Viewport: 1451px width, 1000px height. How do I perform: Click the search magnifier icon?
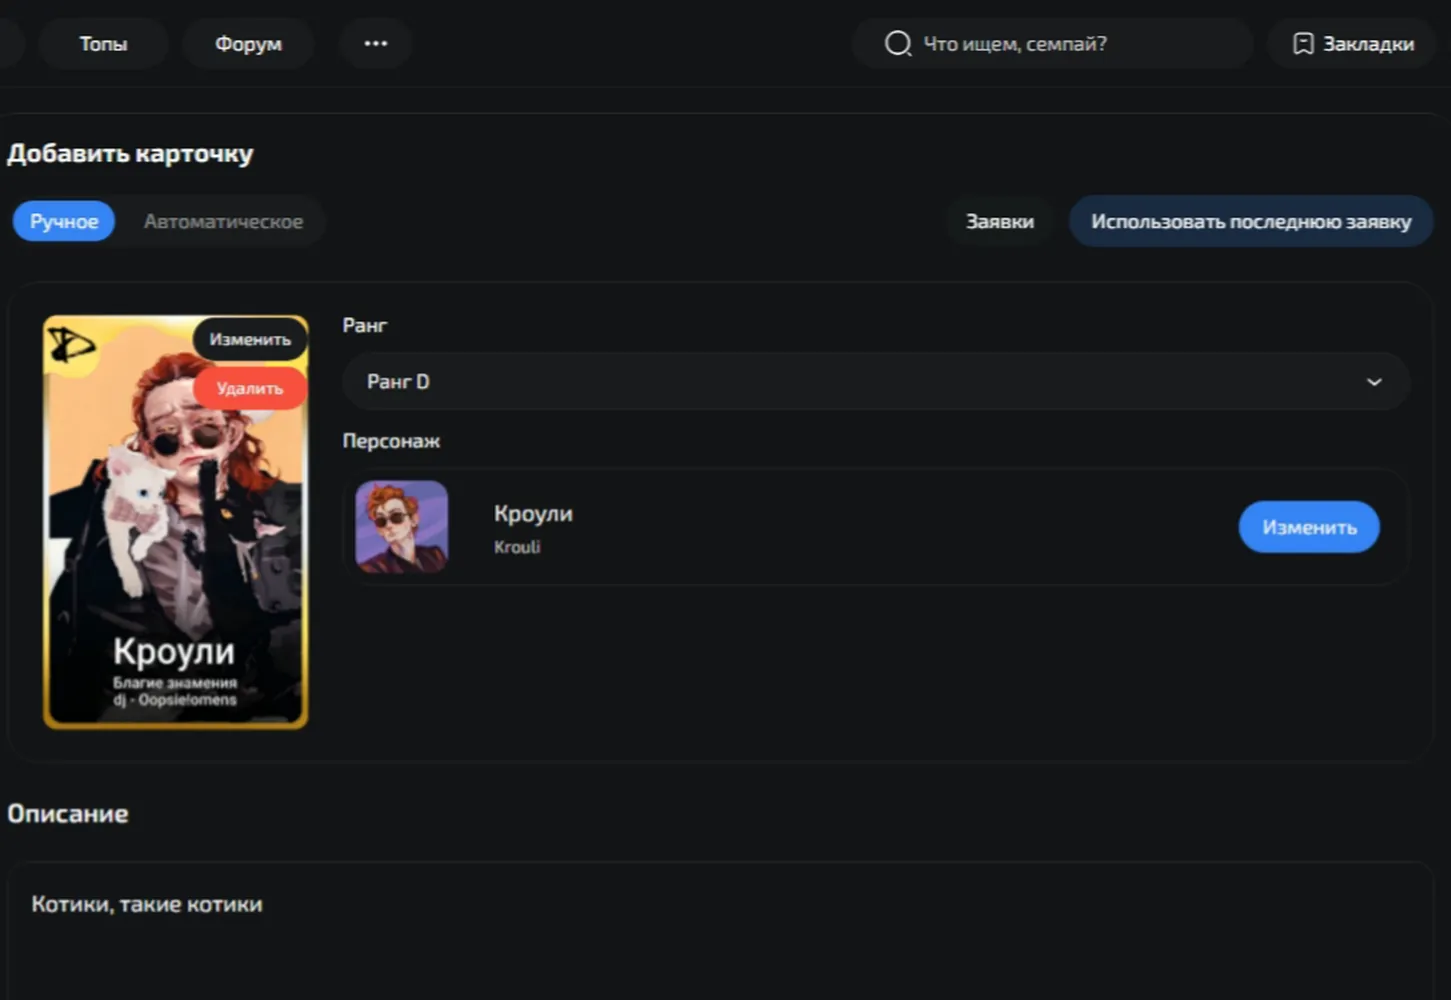(x=898, y=44)
